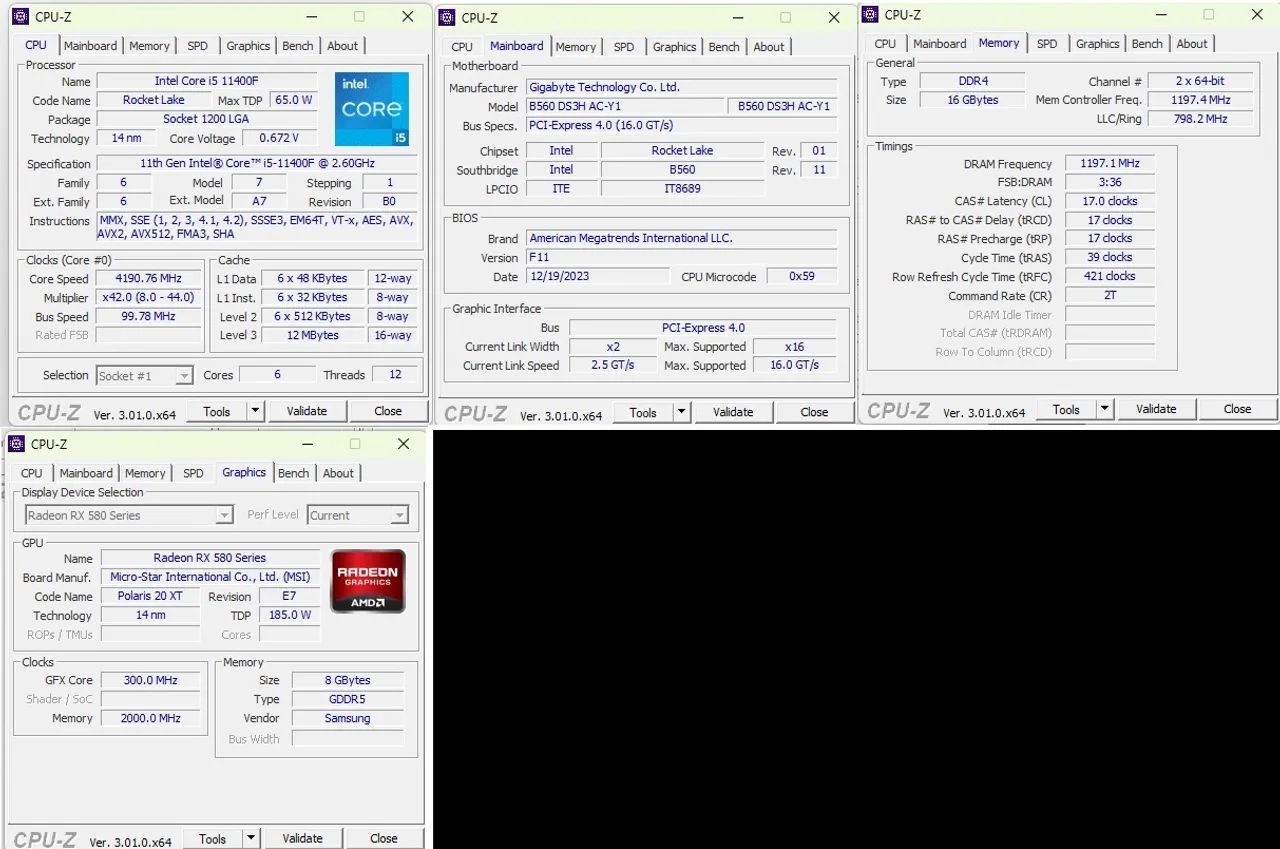The height and width of the screenshot is (849, 1280).
Task: Switch to Memory tab in the CPU window
Action: click(149, 46)
